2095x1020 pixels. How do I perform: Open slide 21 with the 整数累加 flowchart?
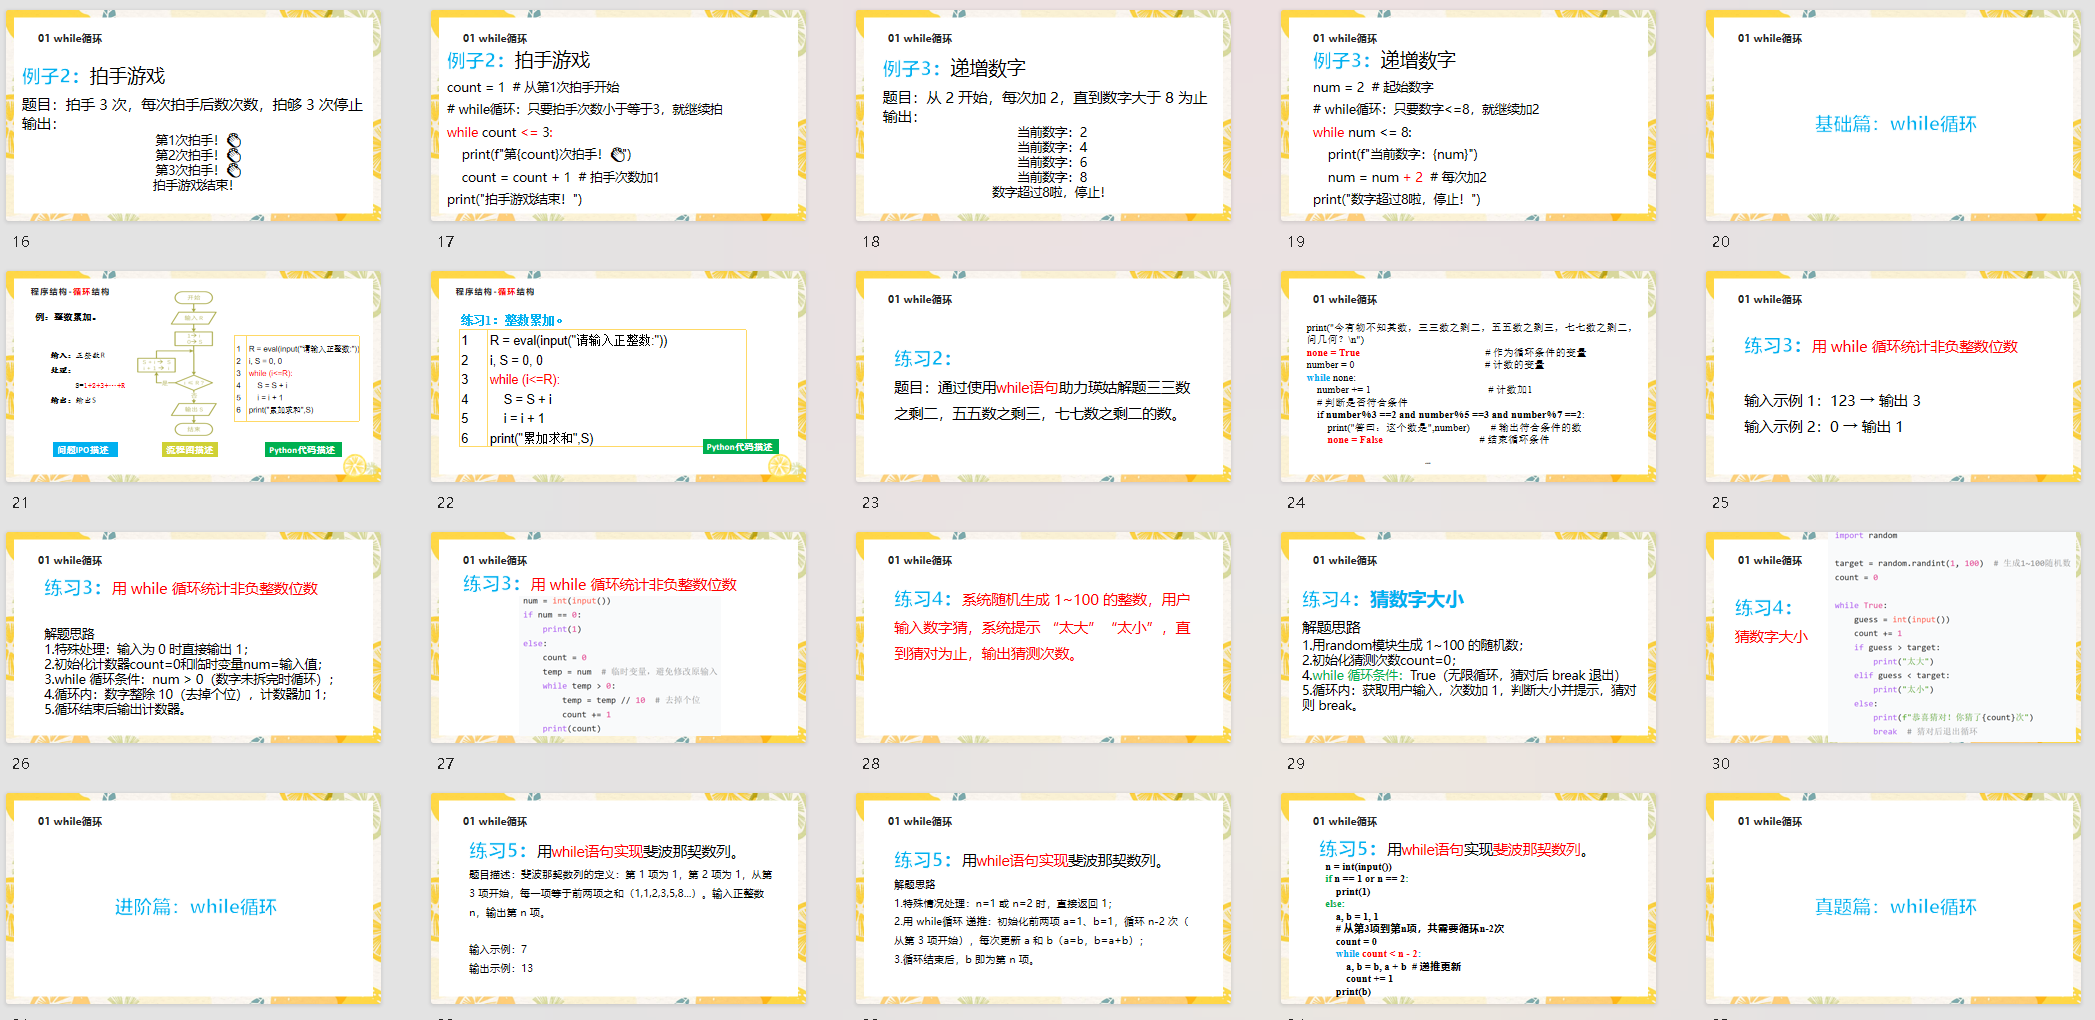click(193, 377)
